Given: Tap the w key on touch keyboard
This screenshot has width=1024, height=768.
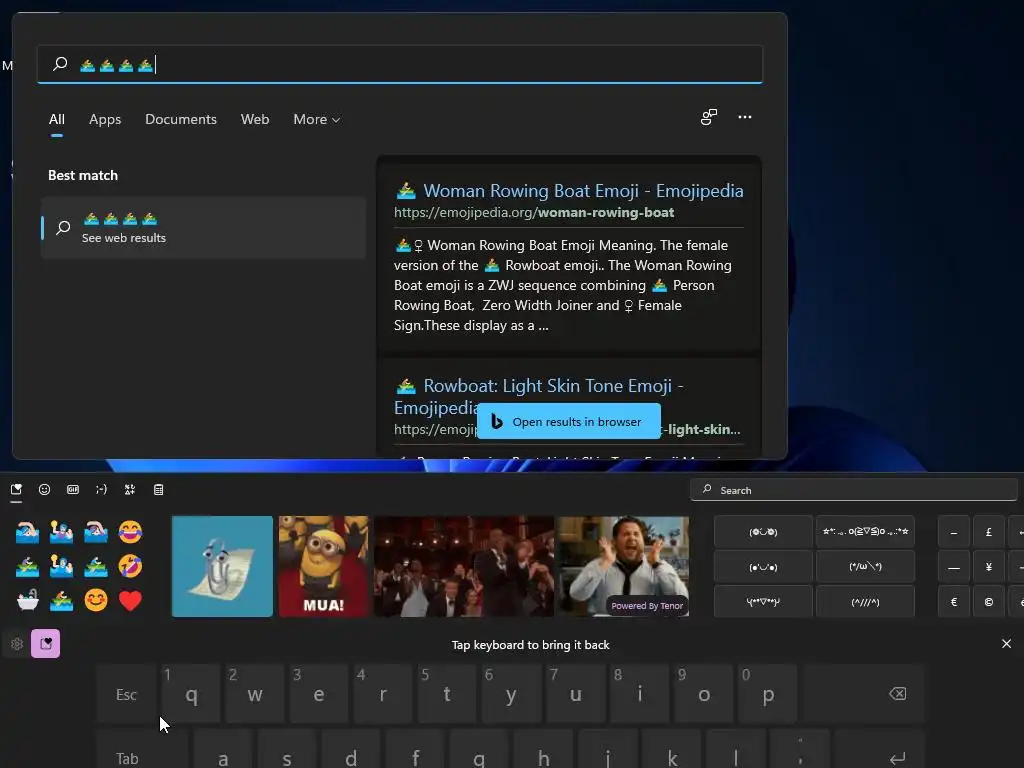Looking at the screenshot, I should pos(255,694).
